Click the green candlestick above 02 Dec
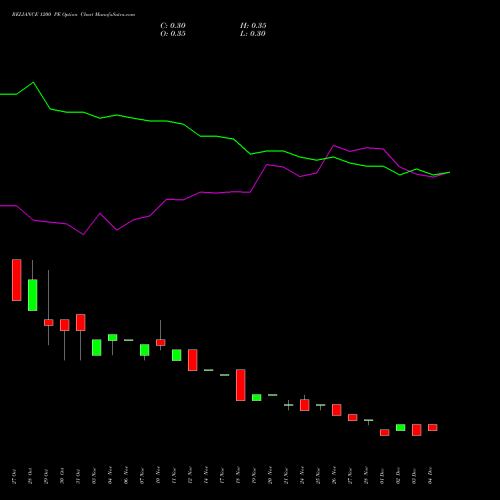Screen dimensions: 500x500 tap(401, 428)
